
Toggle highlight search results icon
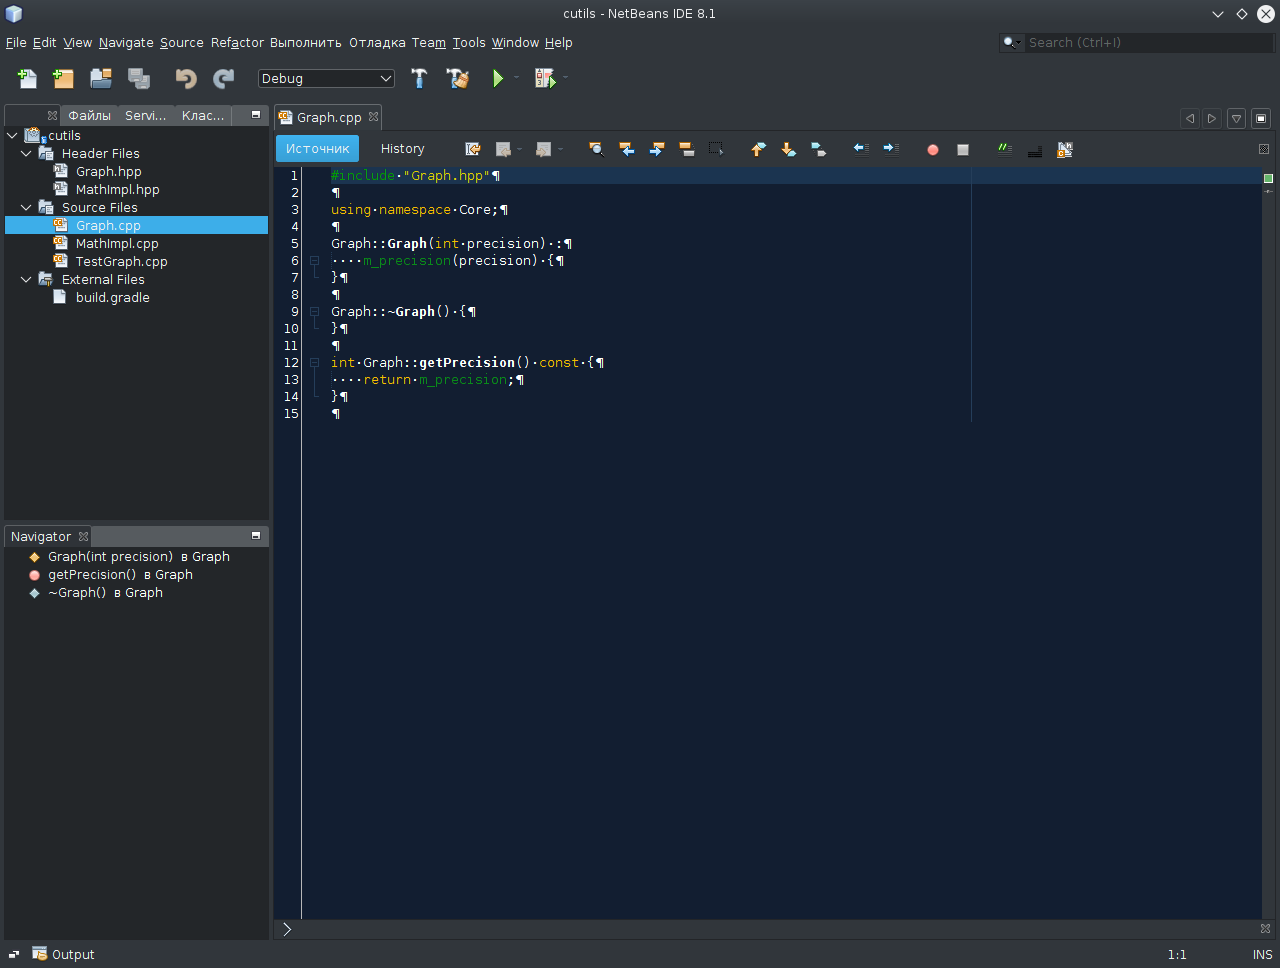pos(687,149)
